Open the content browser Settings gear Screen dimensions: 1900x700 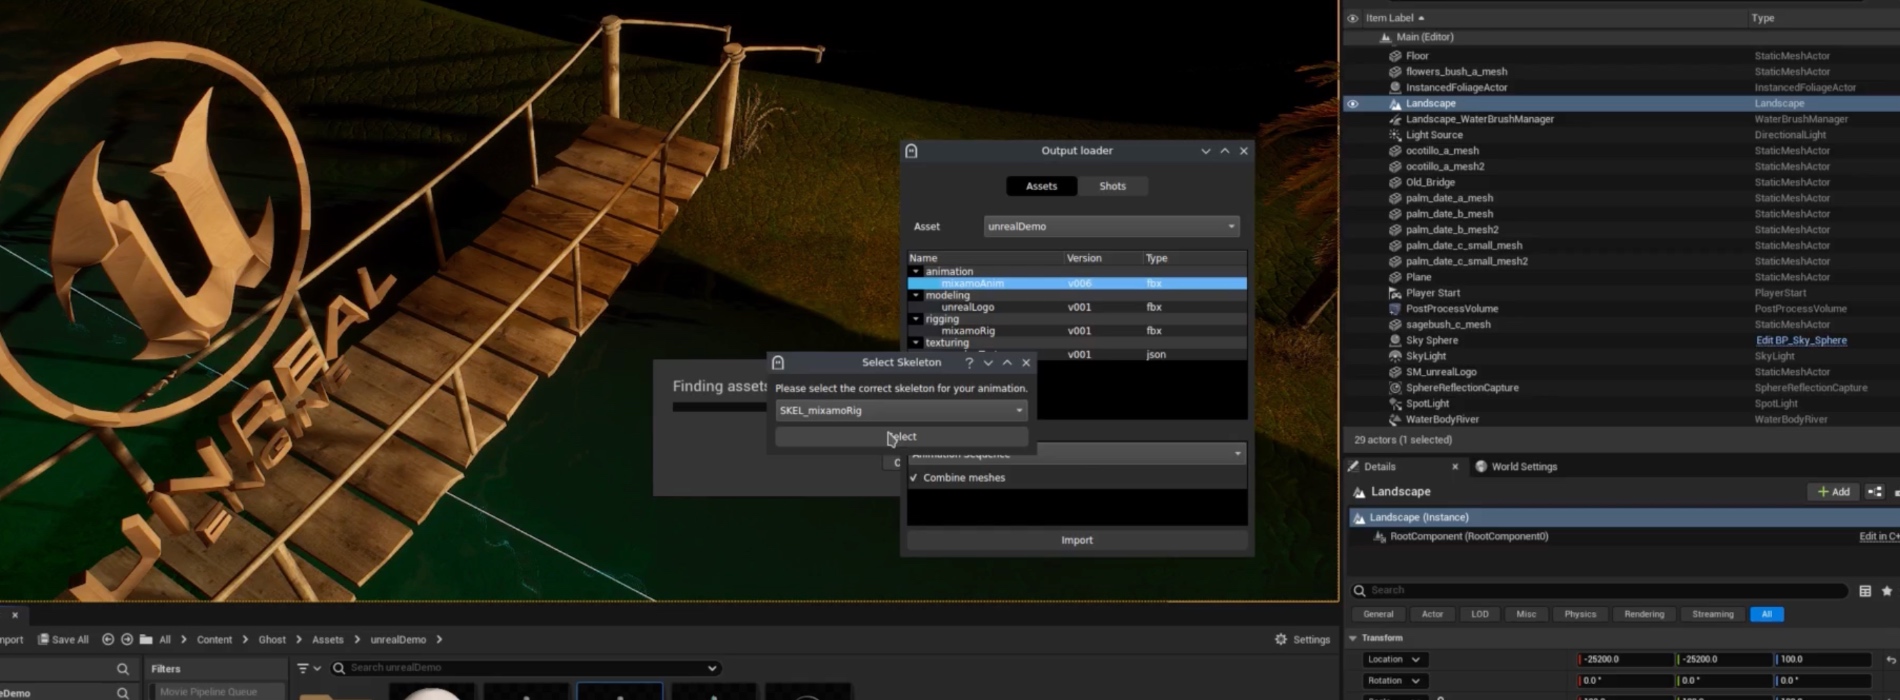point(1281,640)
